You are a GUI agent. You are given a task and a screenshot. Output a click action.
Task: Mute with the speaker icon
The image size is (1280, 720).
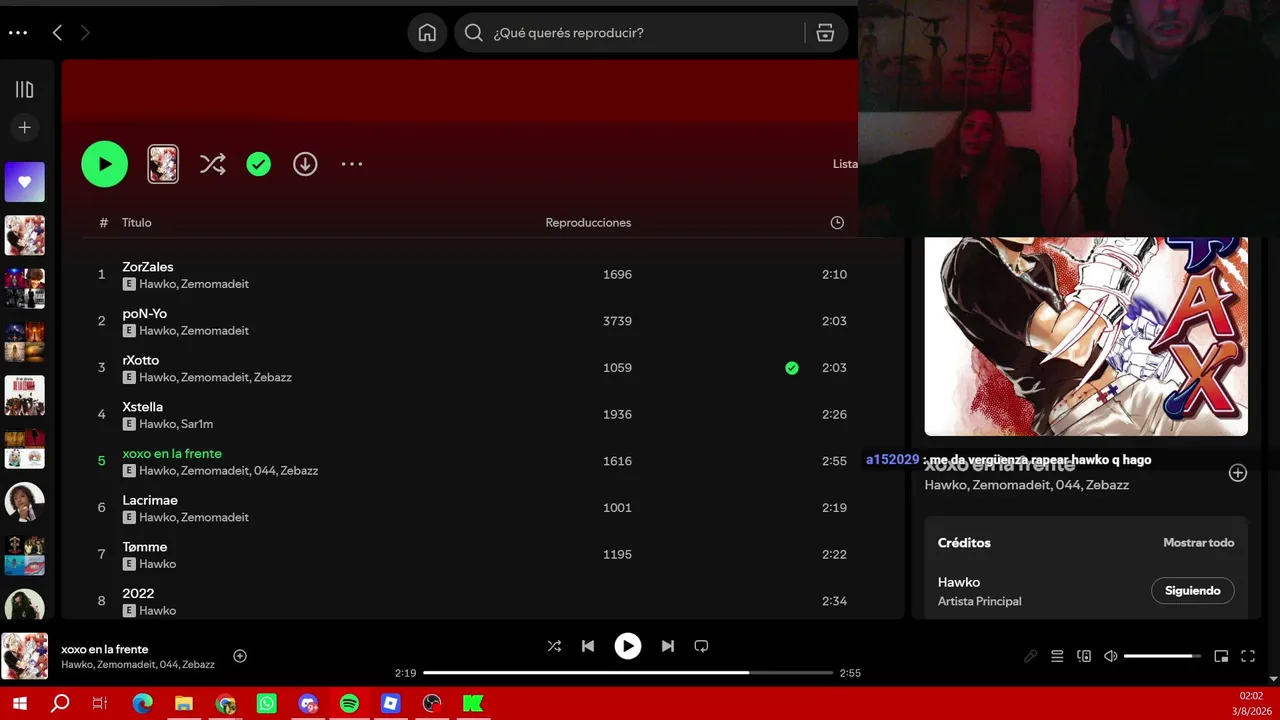tap(1110, 656)
